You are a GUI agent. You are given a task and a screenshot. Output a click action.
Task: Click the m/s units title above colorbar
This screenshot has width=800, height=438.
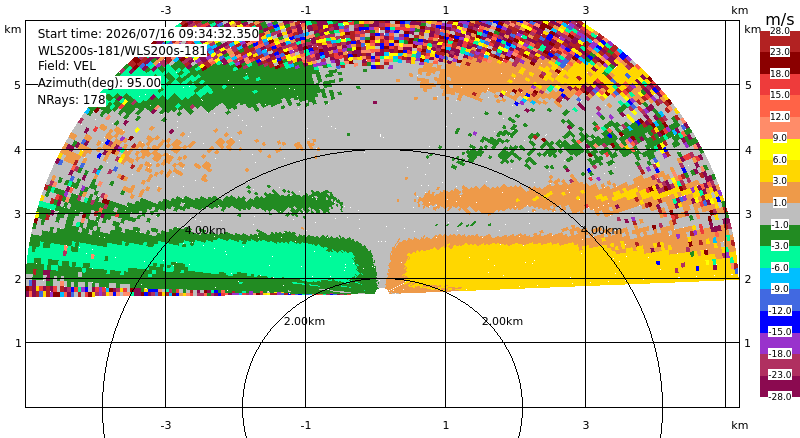(x=780, y=19)
